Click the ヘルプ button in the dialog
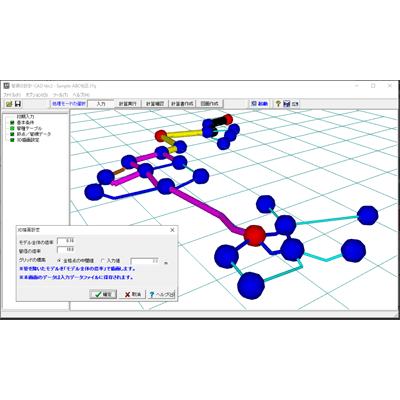Image resolution: width=400 pixels, height=400 pixels. tap(161, 294)
